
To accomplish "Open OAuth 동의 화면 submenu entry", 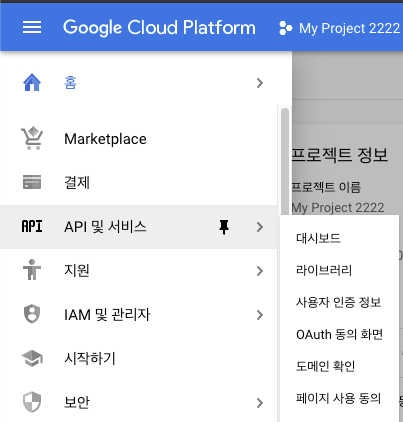I will [339, 334].
